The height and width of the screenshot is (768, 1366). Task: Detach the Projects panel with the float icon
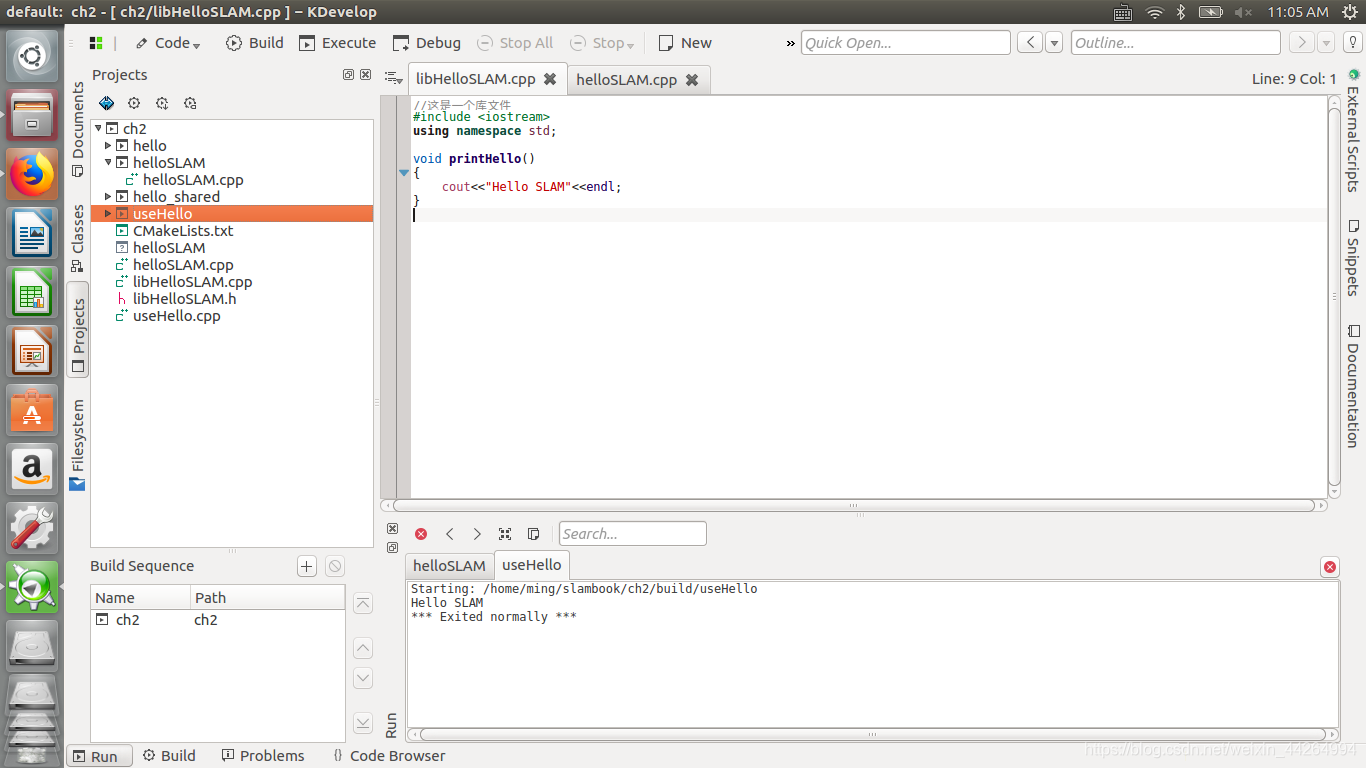[348, 75]
